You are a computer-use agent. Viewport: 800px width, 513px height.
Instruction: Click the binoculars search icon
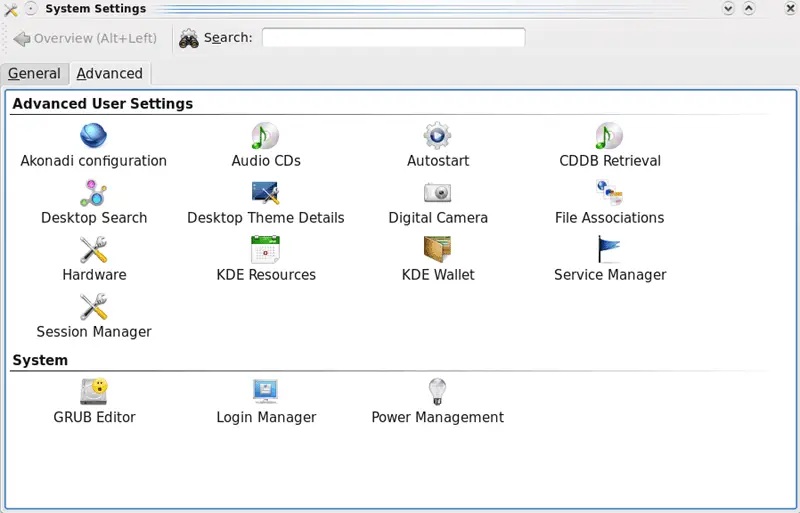pyautogui.click(x=189, y=38)
